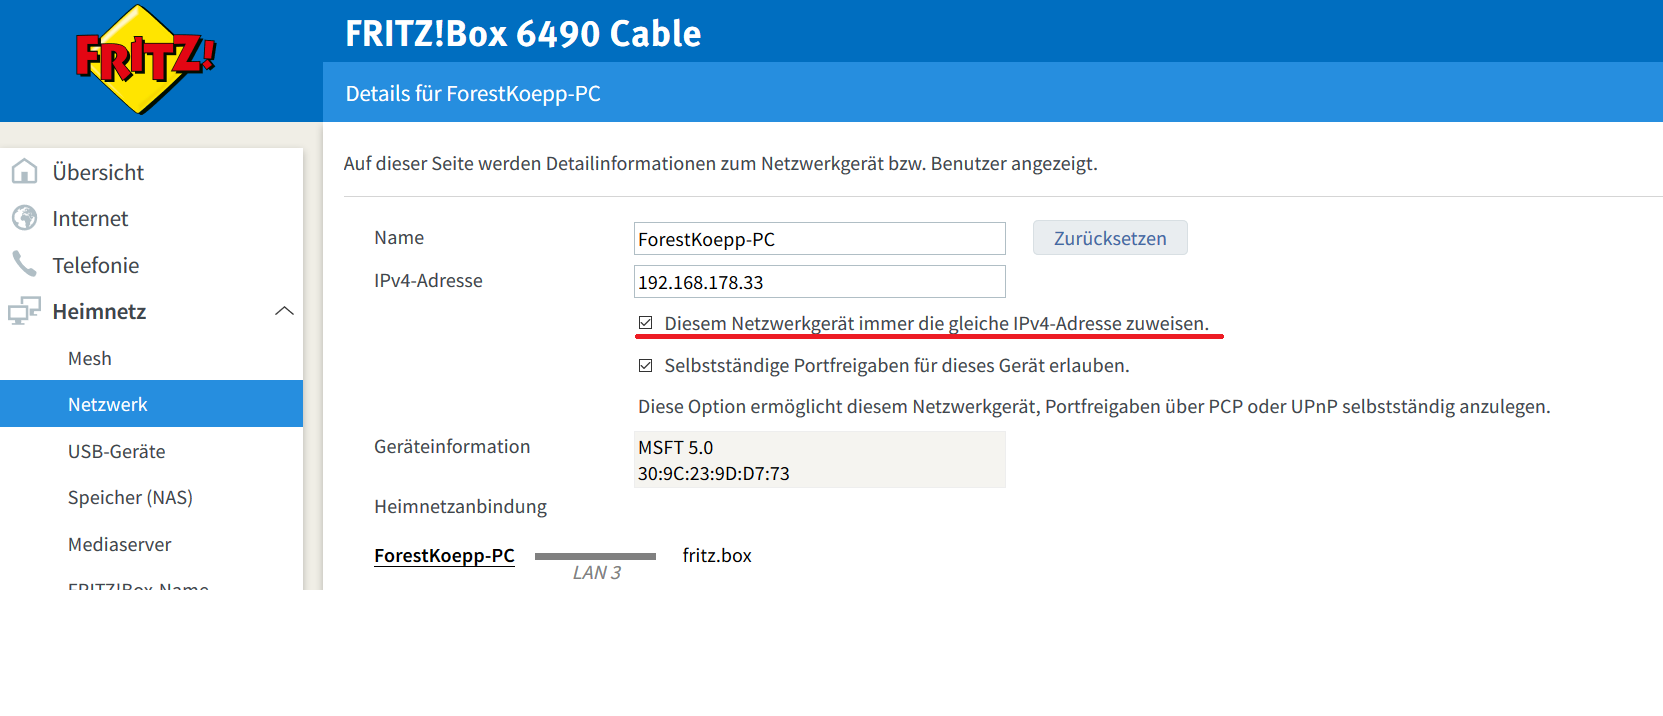Click the Übersicht home icon
Screen dimensions: 1663x716
[x=24, y=172]
